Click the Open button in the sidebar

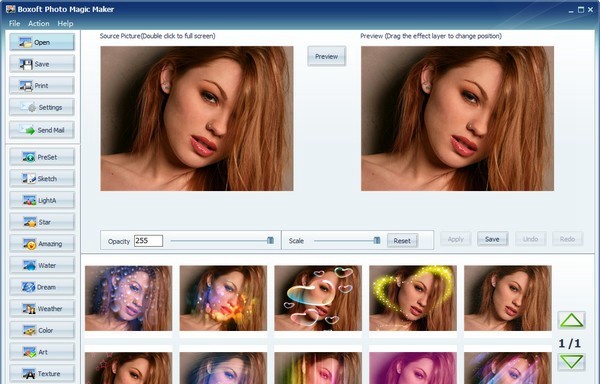point(42,42)
